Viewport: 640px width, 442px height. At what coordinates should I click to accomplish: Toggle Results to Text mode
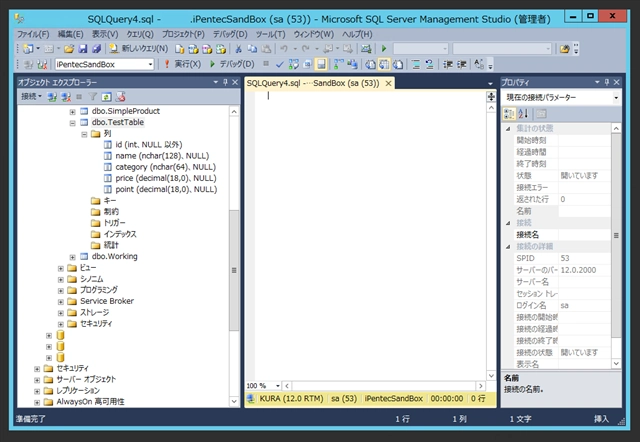tap(370, 64)
